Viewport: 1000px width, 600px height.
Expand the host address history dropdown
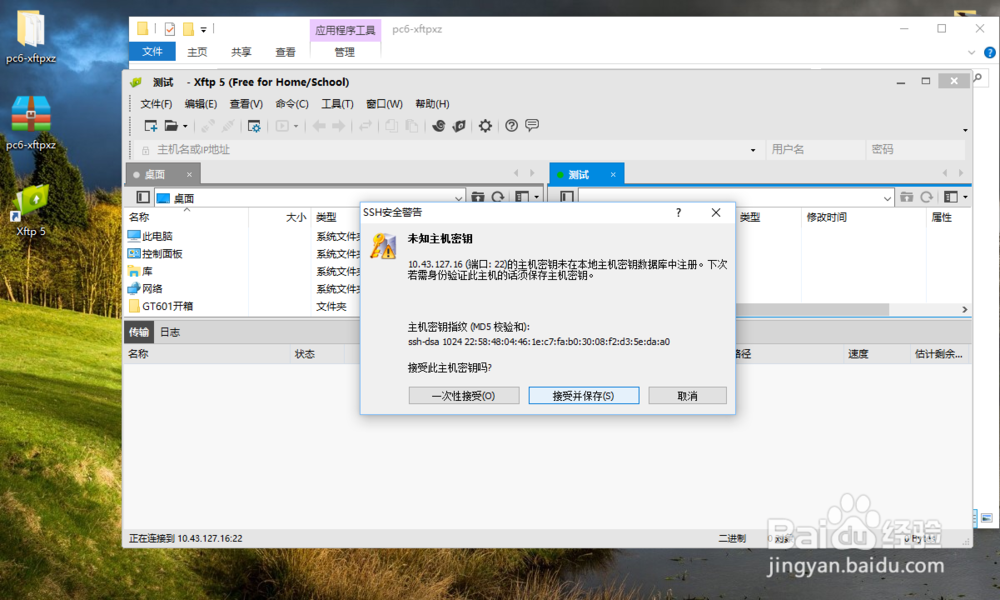[x=753, y=150]
